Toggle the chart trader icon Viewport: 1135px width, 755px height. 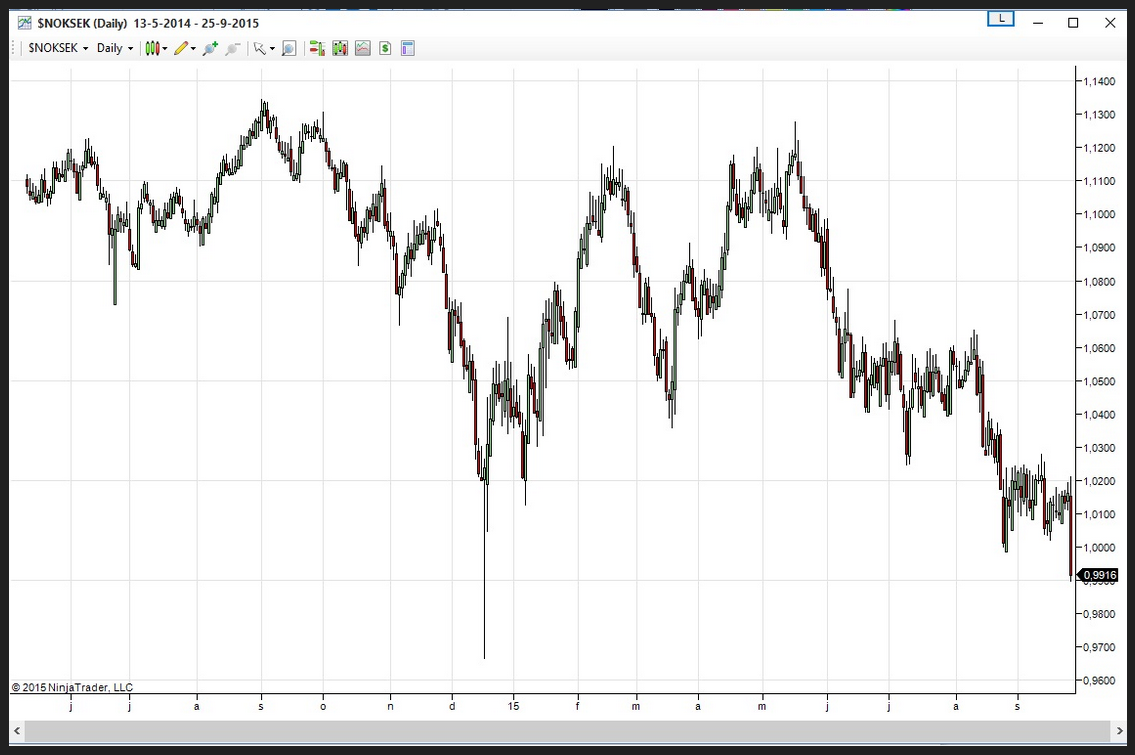pos(317,48)
